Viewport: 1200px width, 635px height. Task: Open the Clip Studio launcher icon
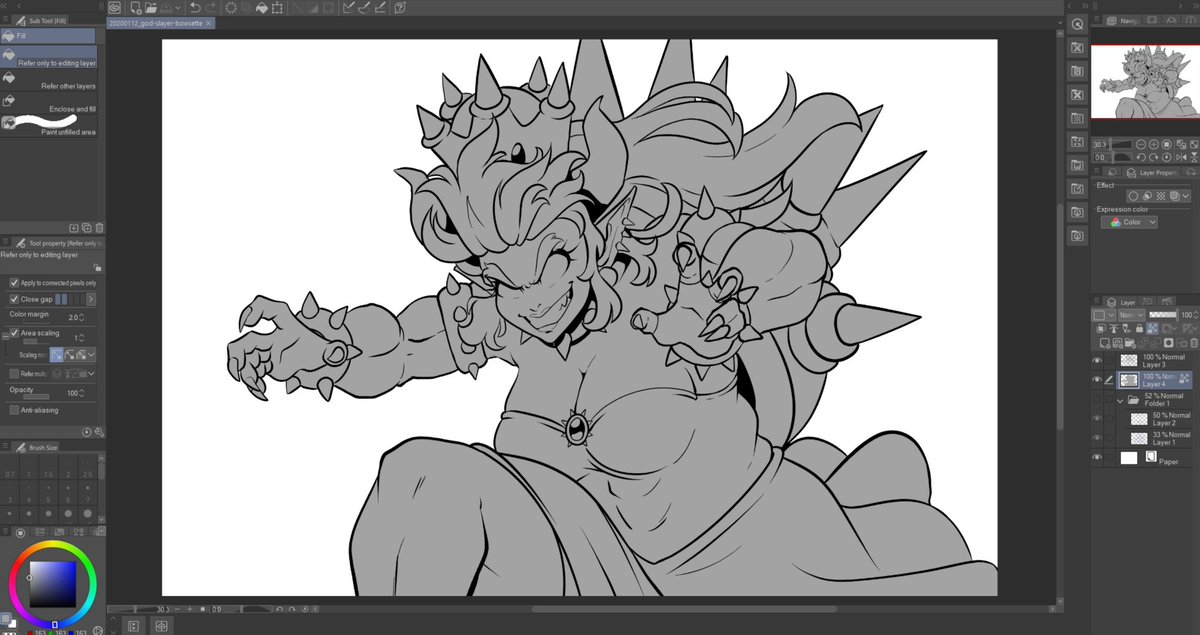point(114,7)
